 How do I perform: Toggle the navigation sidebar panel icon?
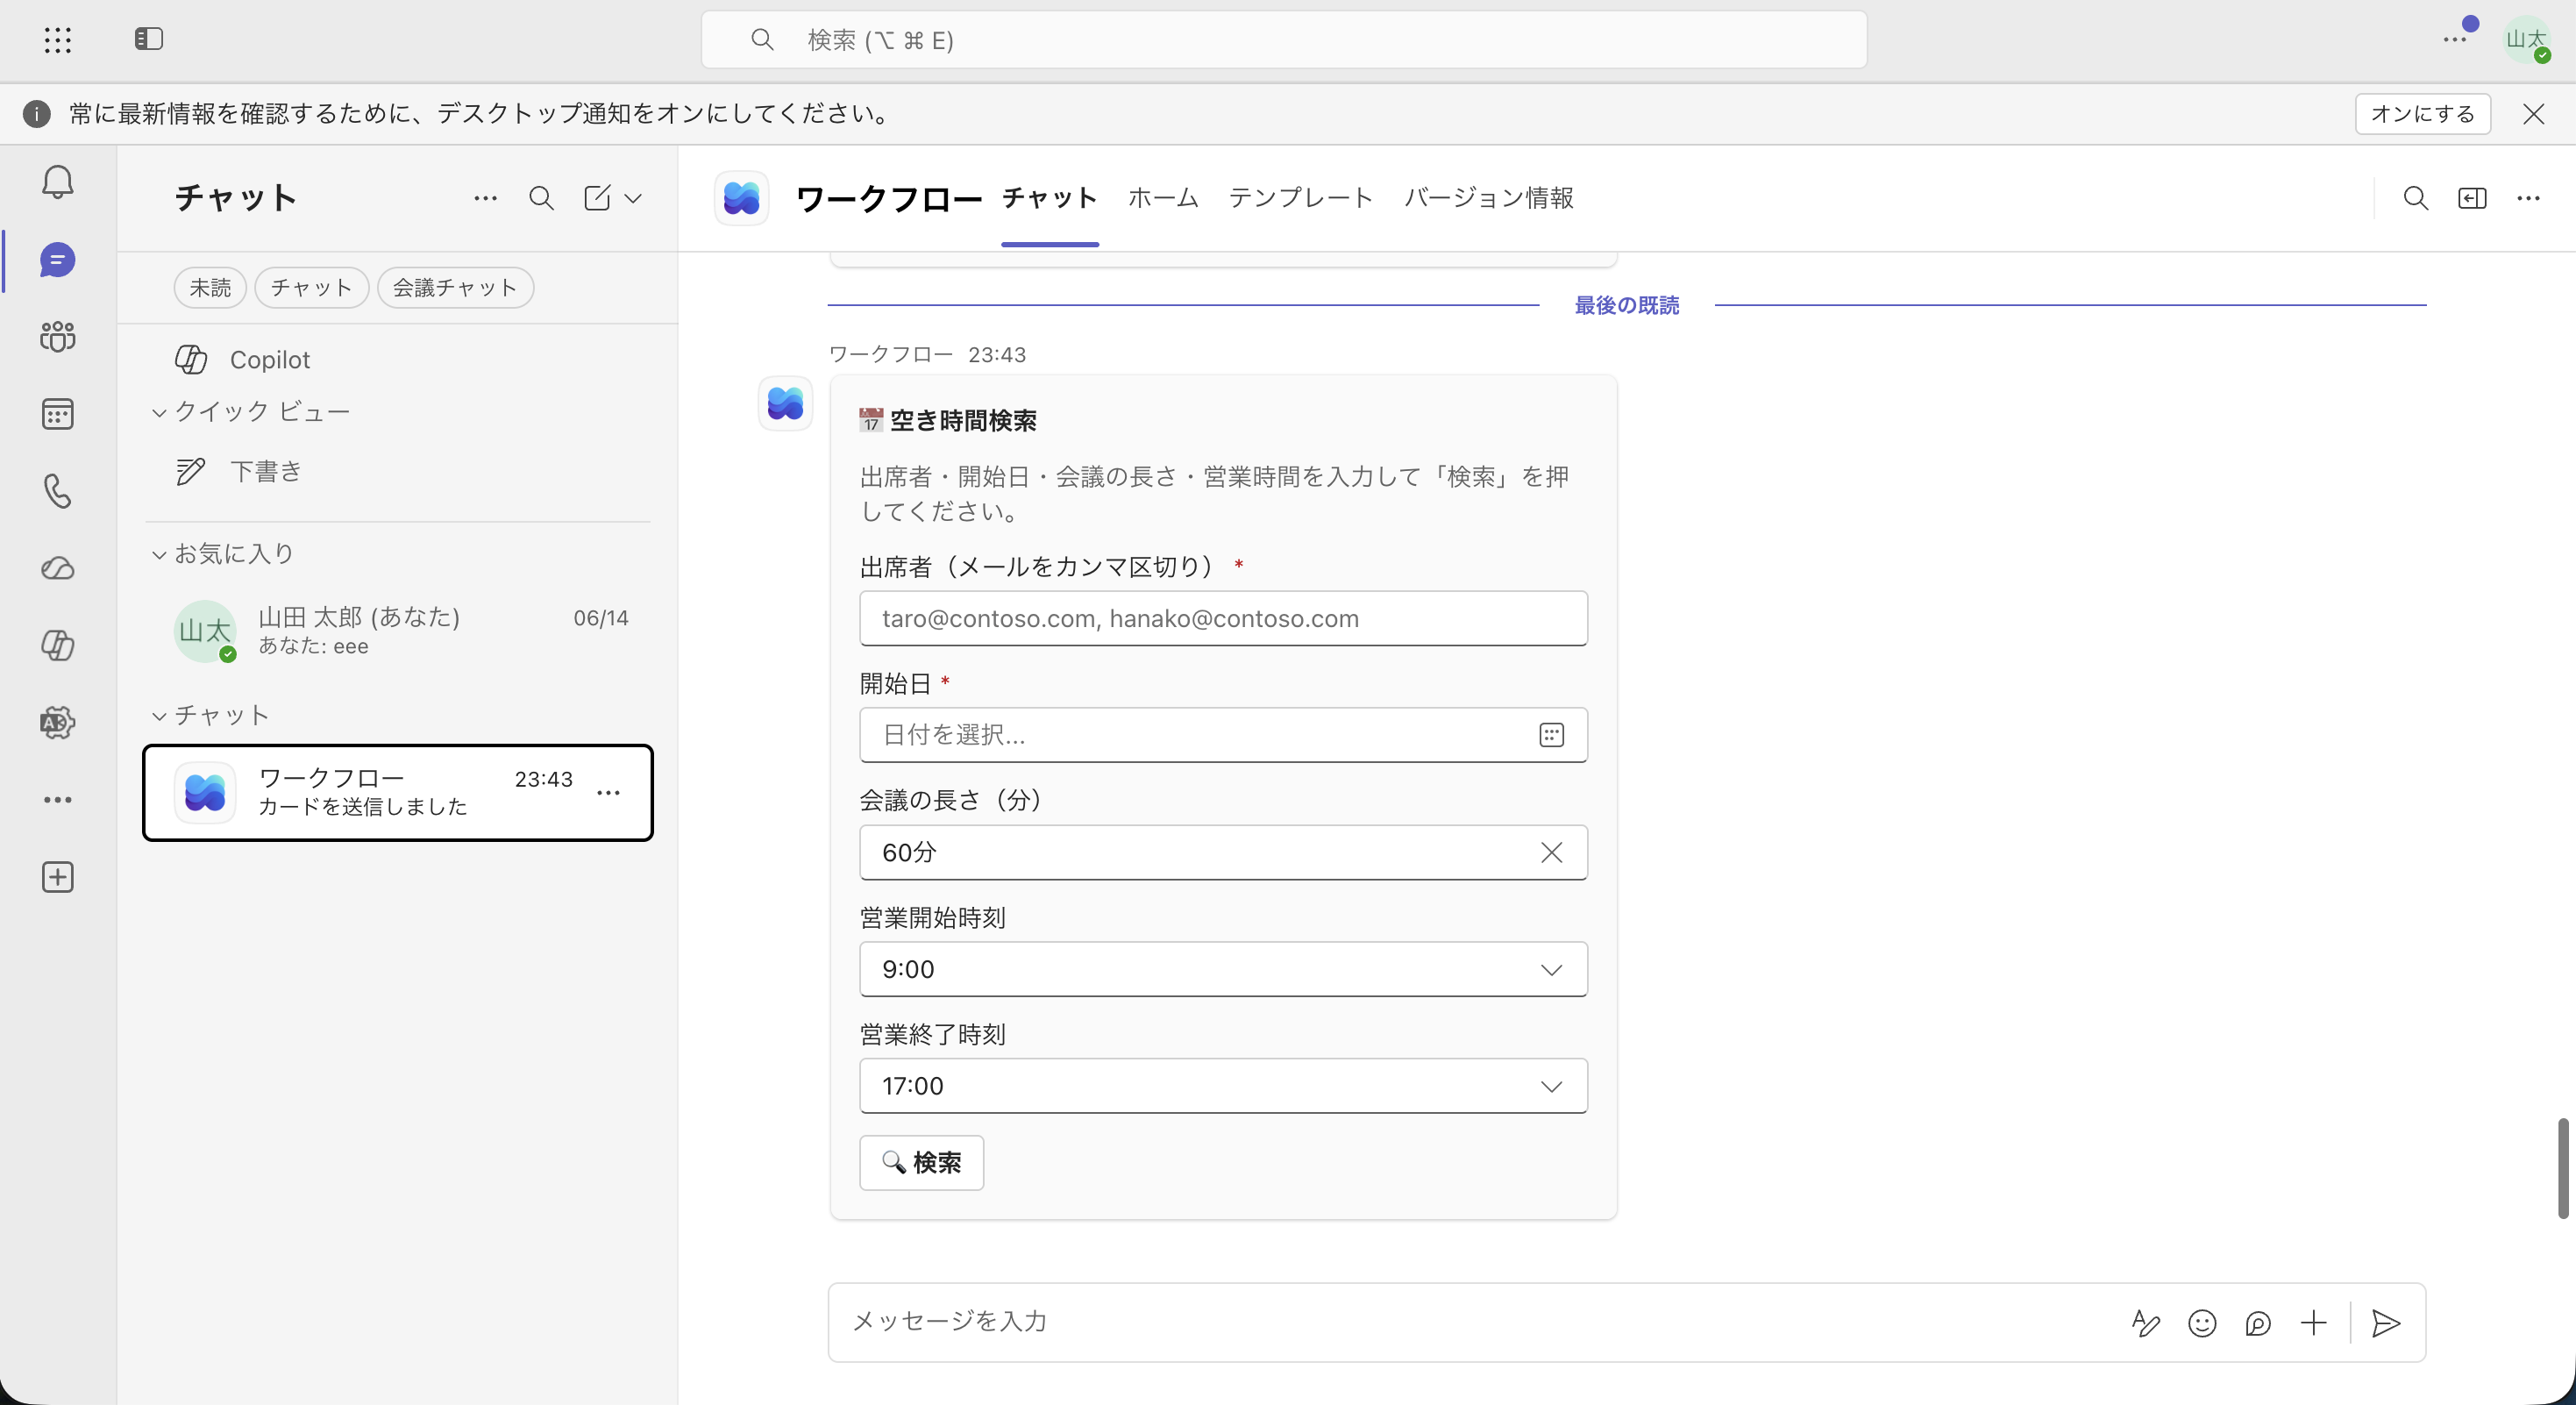pyautogui.click(x=149, y=39)
